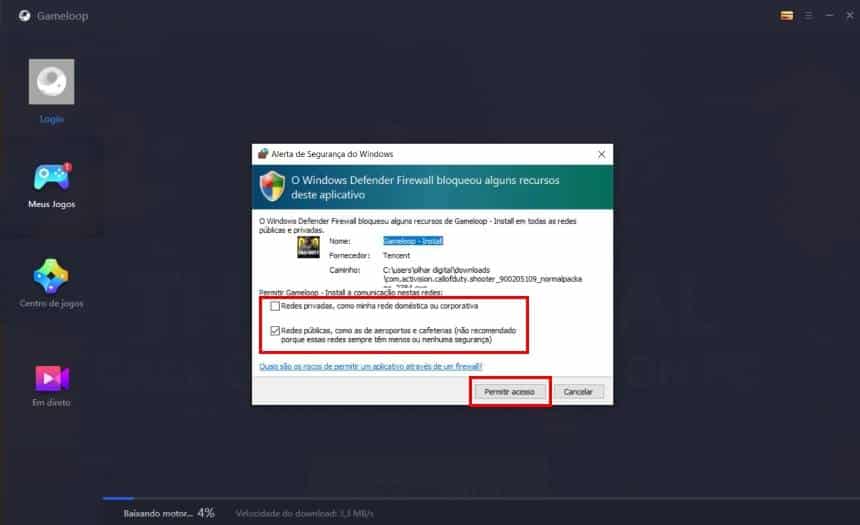
Task: Click Cancelar button in firewall dialog
Action: [578, 392]
